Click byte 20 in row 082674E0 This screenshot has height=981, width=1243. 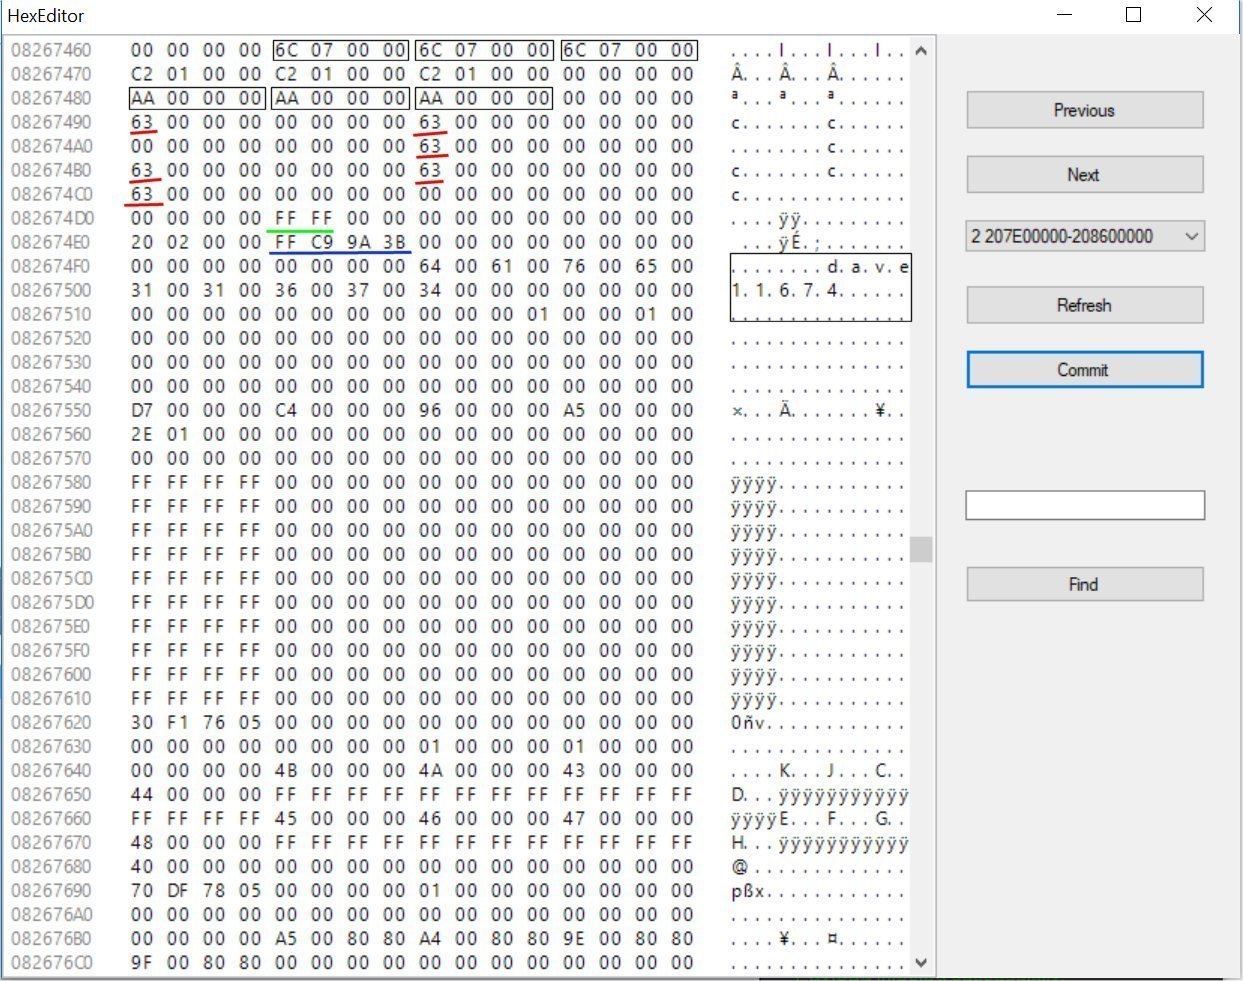pyautogui.click(x=142, y=242)
